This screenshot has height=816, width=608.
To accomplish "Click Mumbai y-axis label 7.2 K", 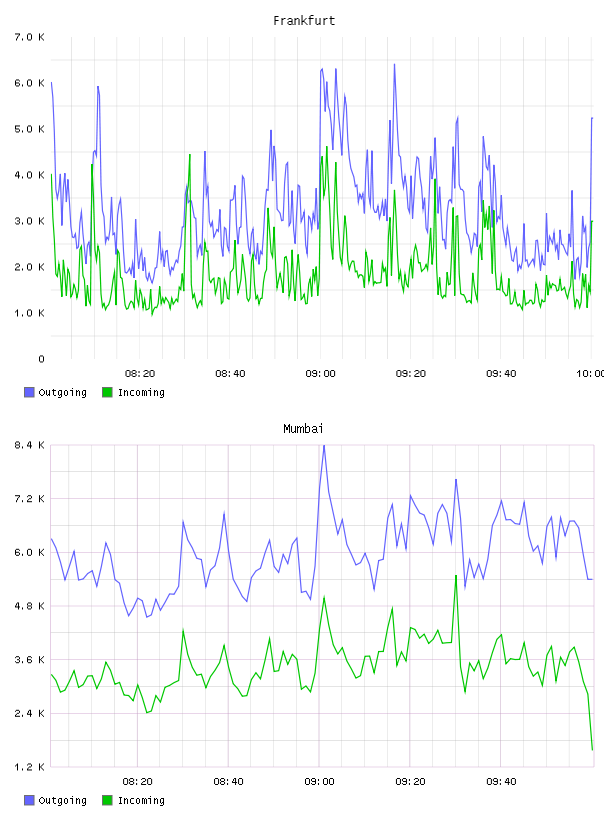I will click(30, 499).
